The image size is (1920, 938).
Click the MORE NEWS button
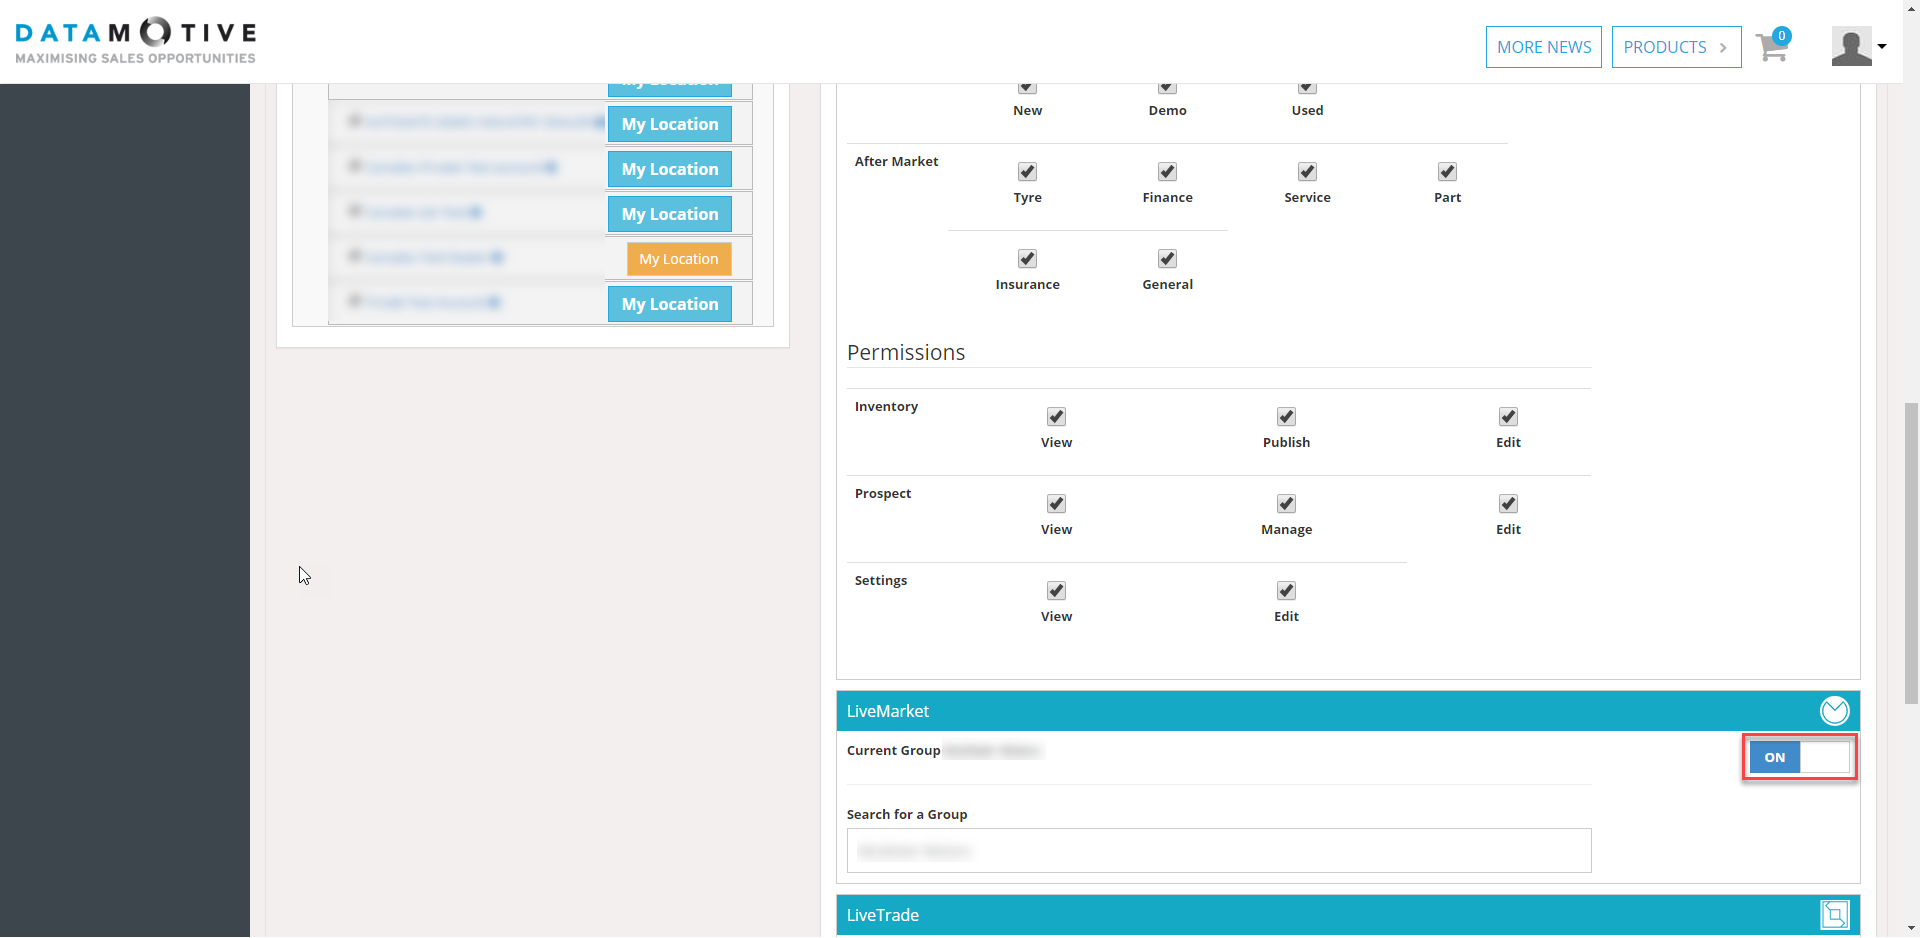coord(1544,47)
